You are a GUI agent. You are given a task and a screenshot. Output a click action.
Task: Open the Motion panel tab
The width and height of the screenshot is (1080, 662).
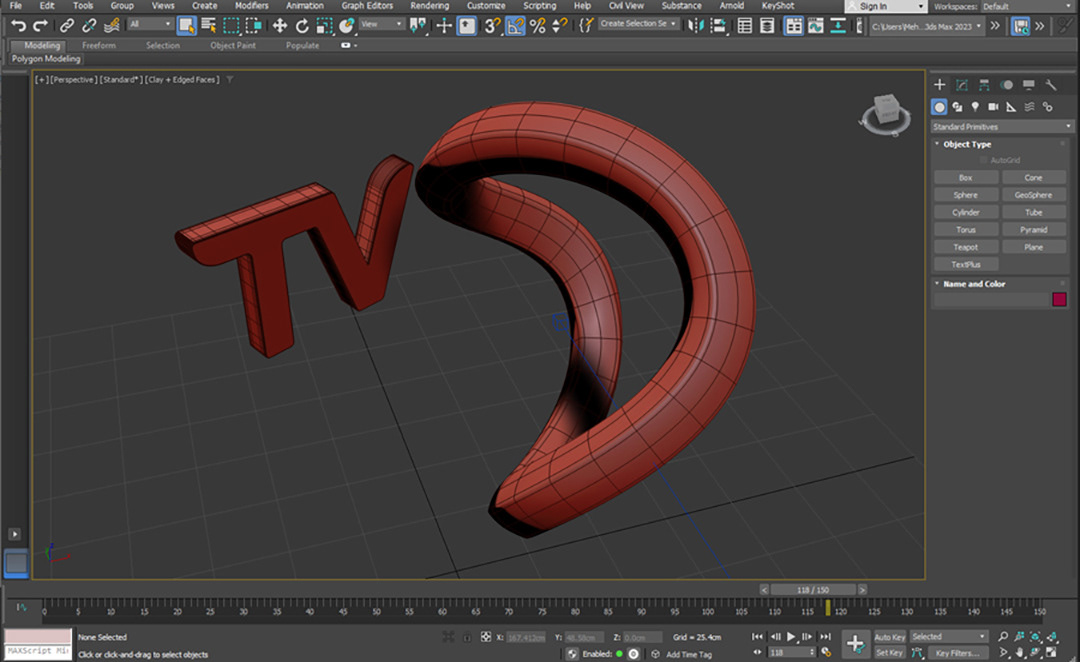(1006, 85)
